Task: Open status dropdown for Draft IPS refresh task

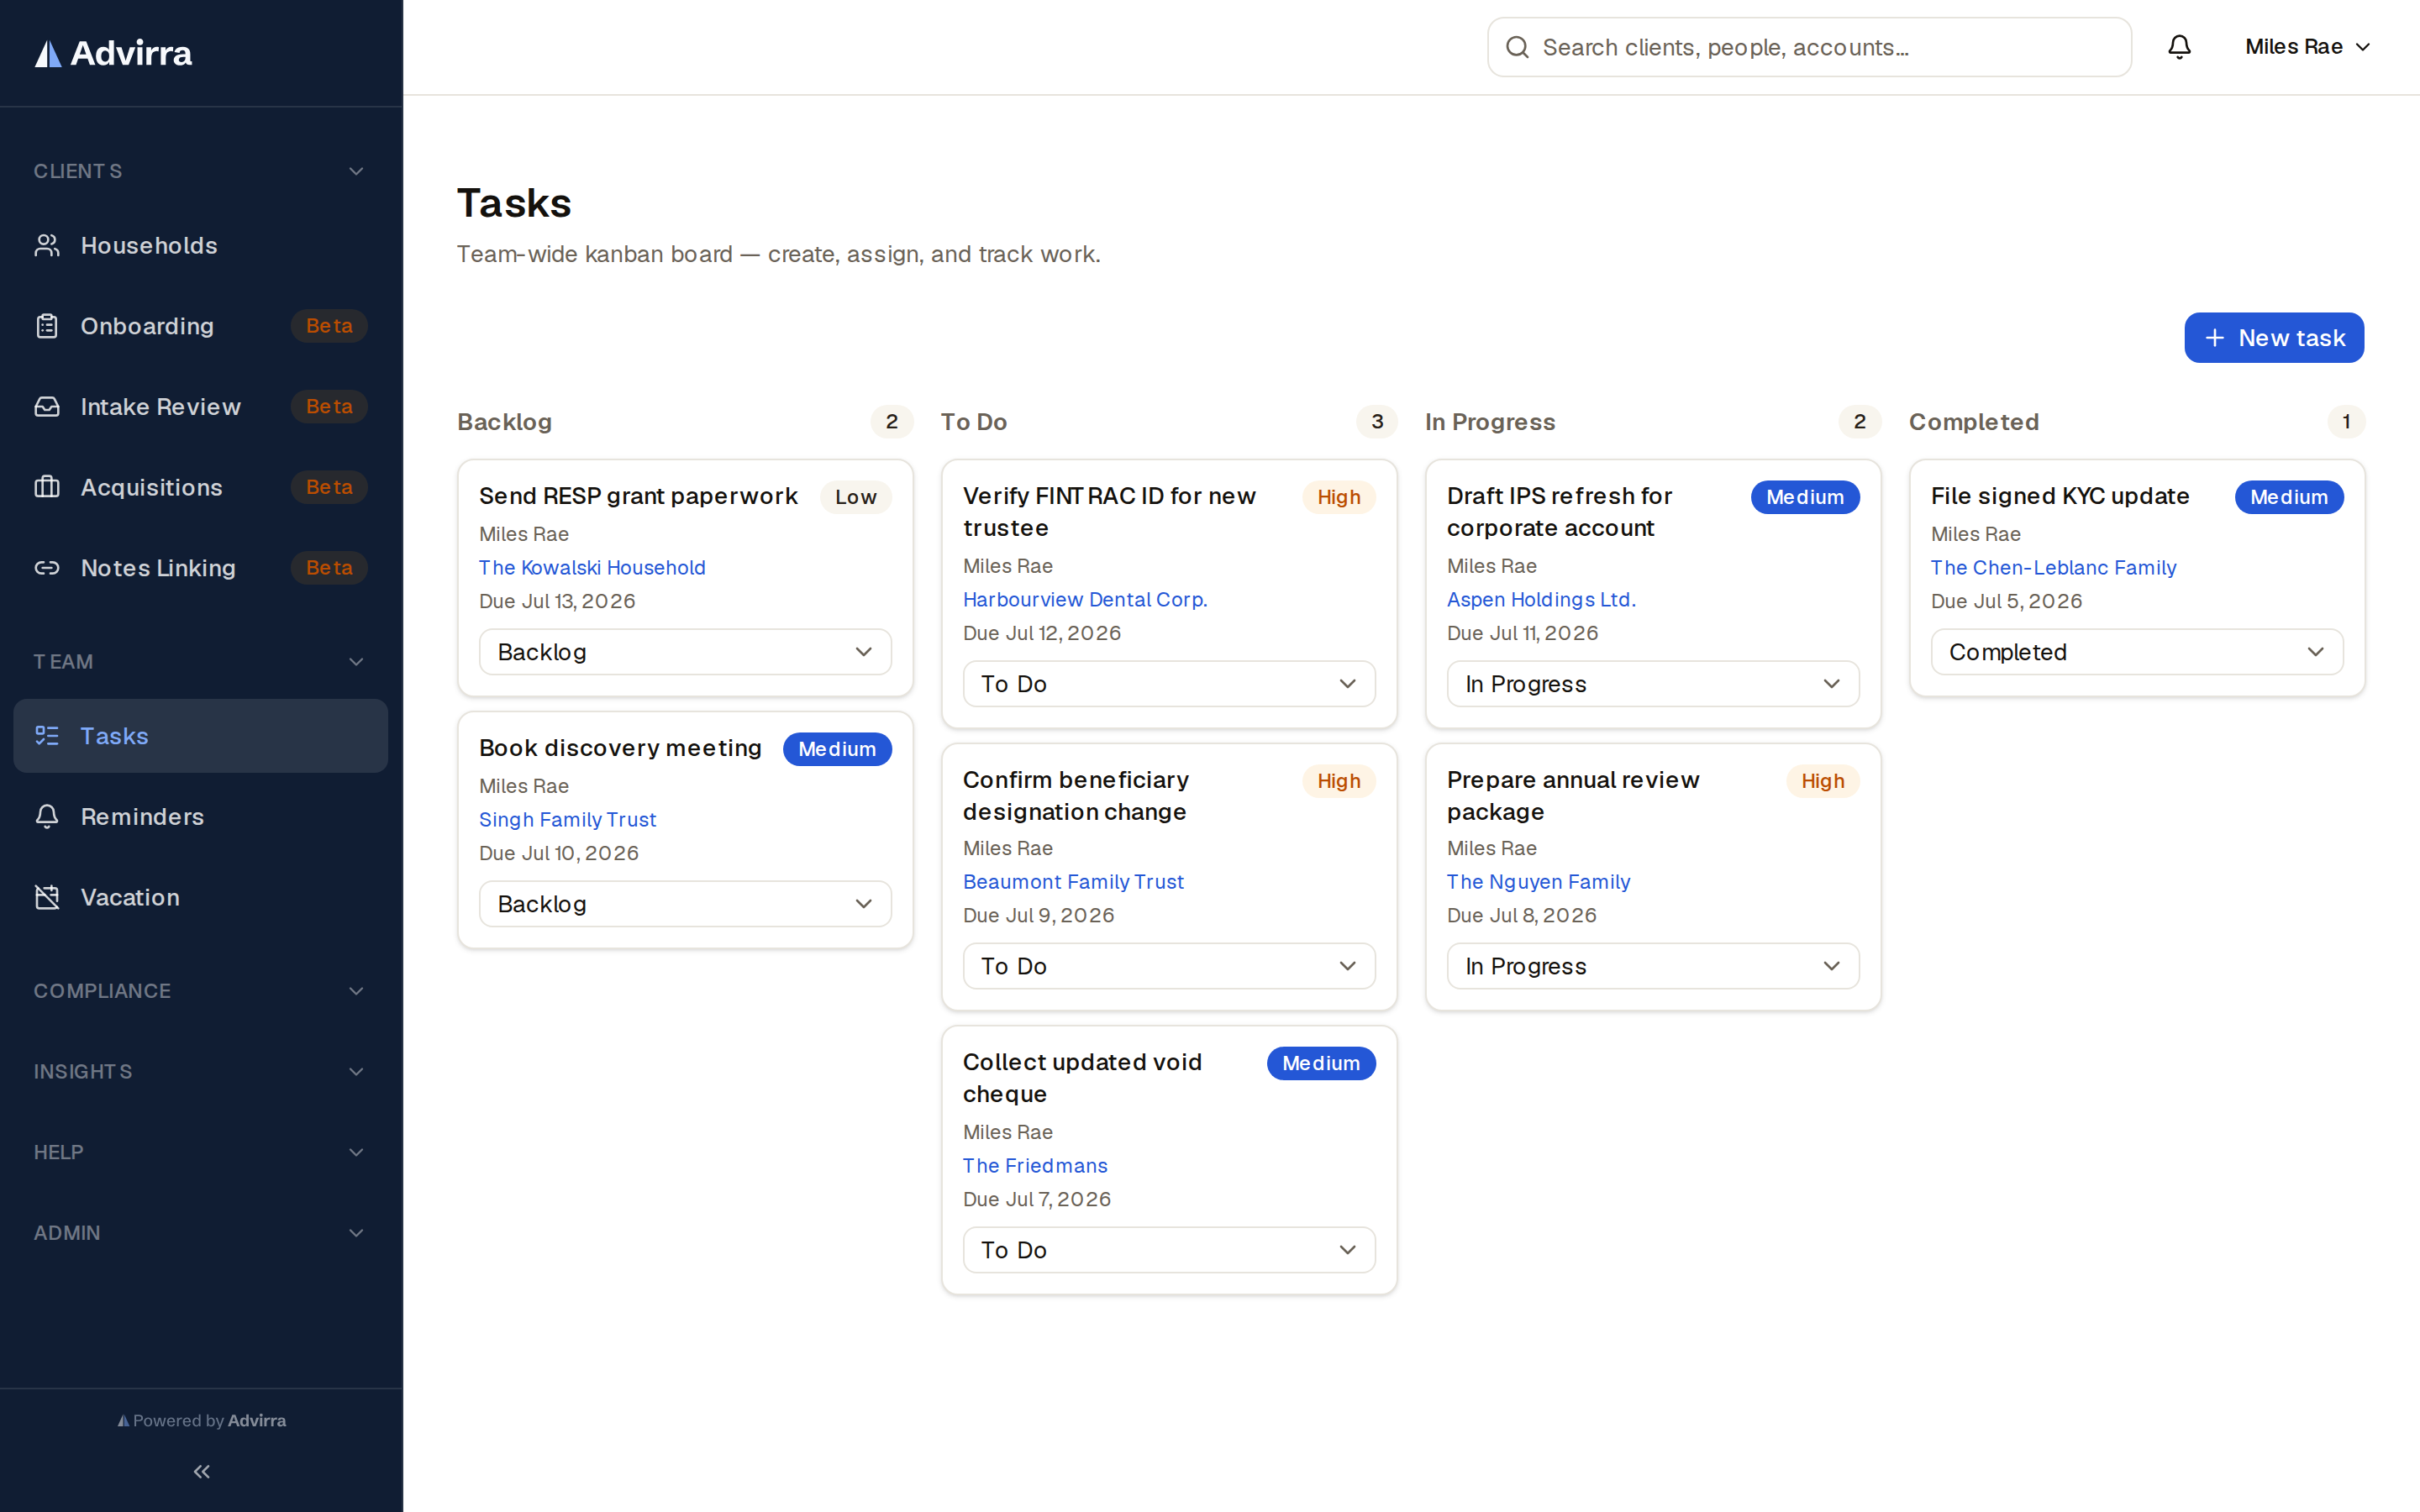Action: [1653, 684]
